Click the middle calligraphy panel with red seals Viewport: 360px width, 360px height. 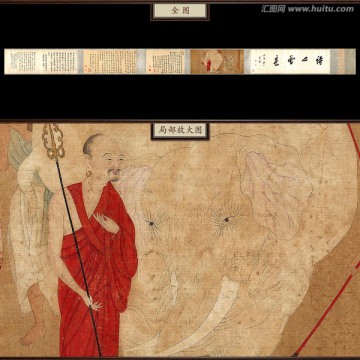[110, 62]
